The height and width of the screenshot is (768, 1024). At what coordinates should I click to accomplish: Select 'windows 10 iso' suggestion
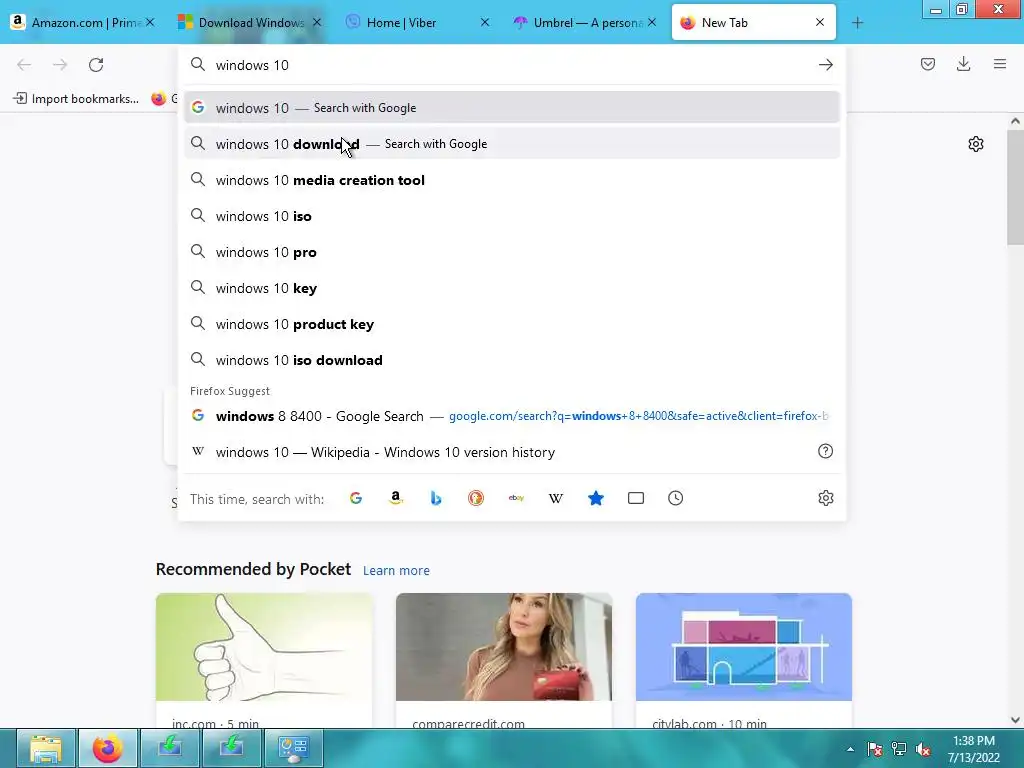pos(512,216)
